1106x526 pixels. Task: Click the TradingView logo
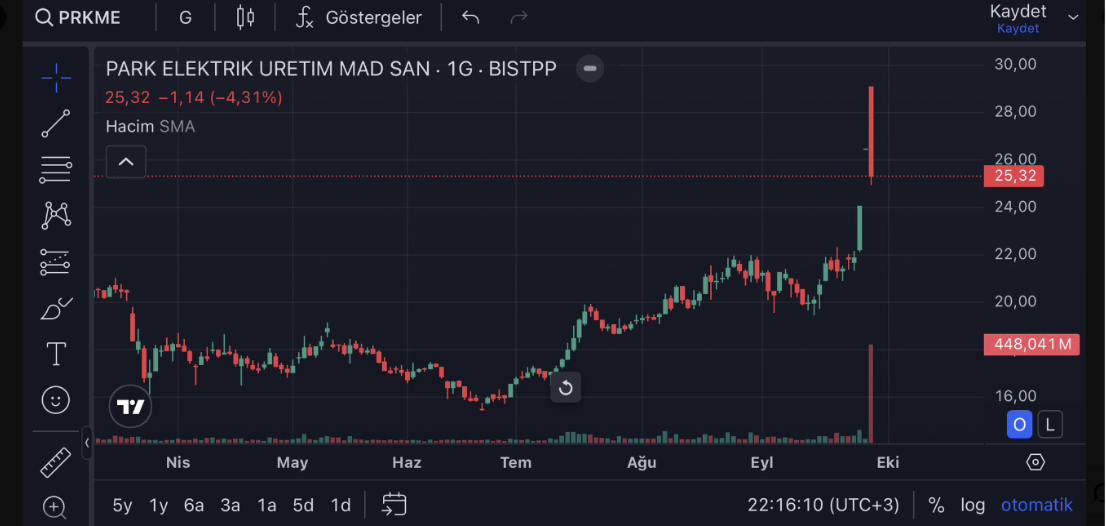[130, 407]
